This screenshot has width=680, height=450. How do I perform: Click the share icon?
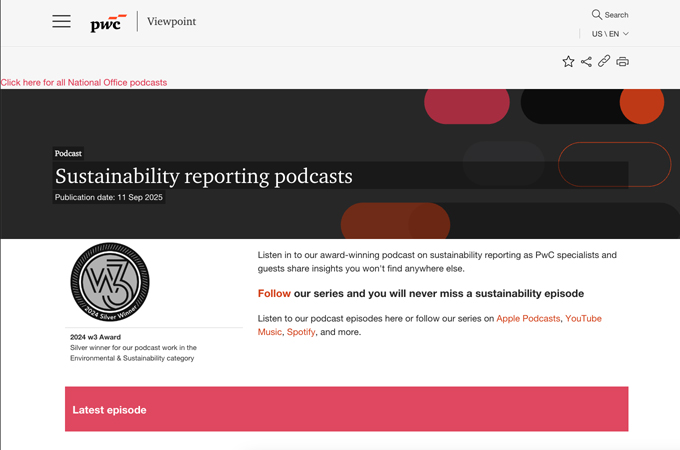tap(586, 62)
